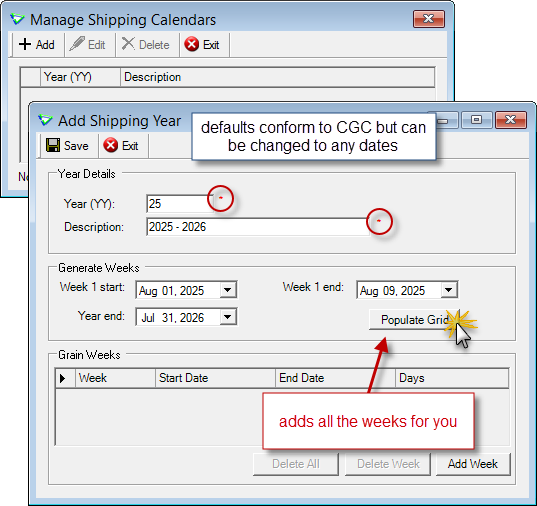Close the Manage Shipping Calendars window
Viewport: 537px width, 506px height.
tap(429, 18)
